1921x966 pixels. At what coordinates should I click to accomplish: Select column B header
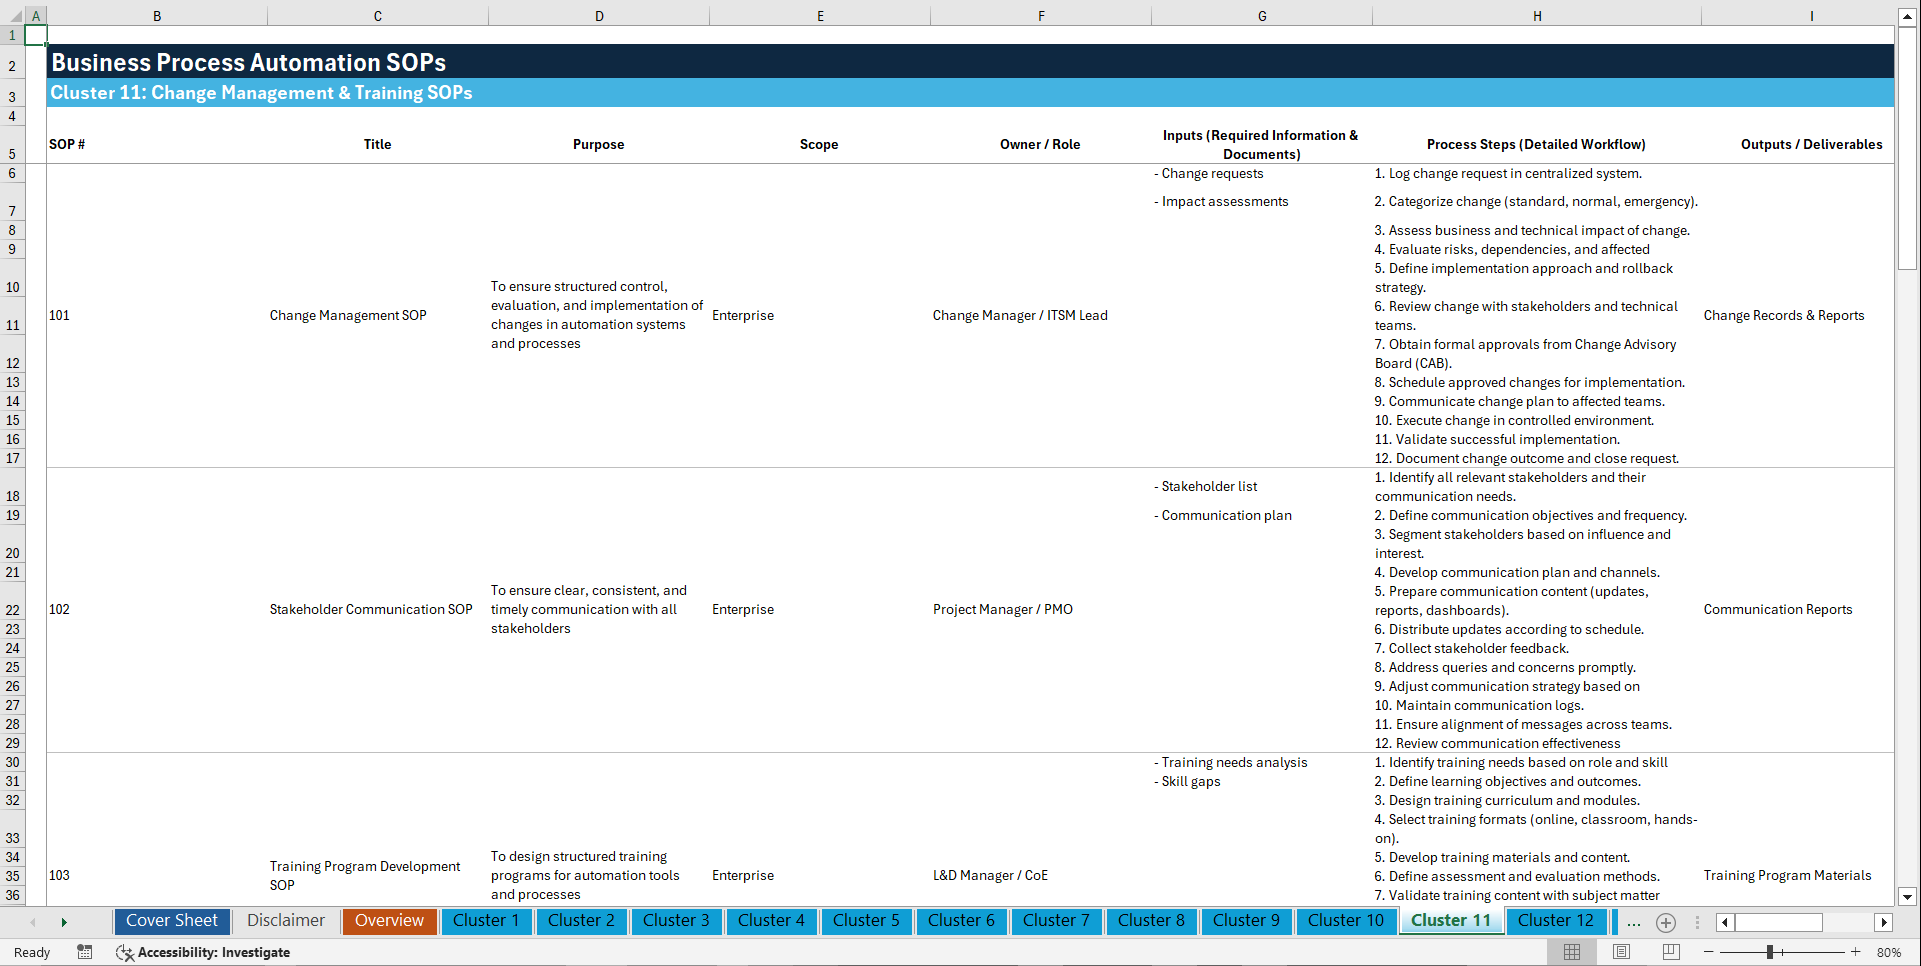[157, 16]
